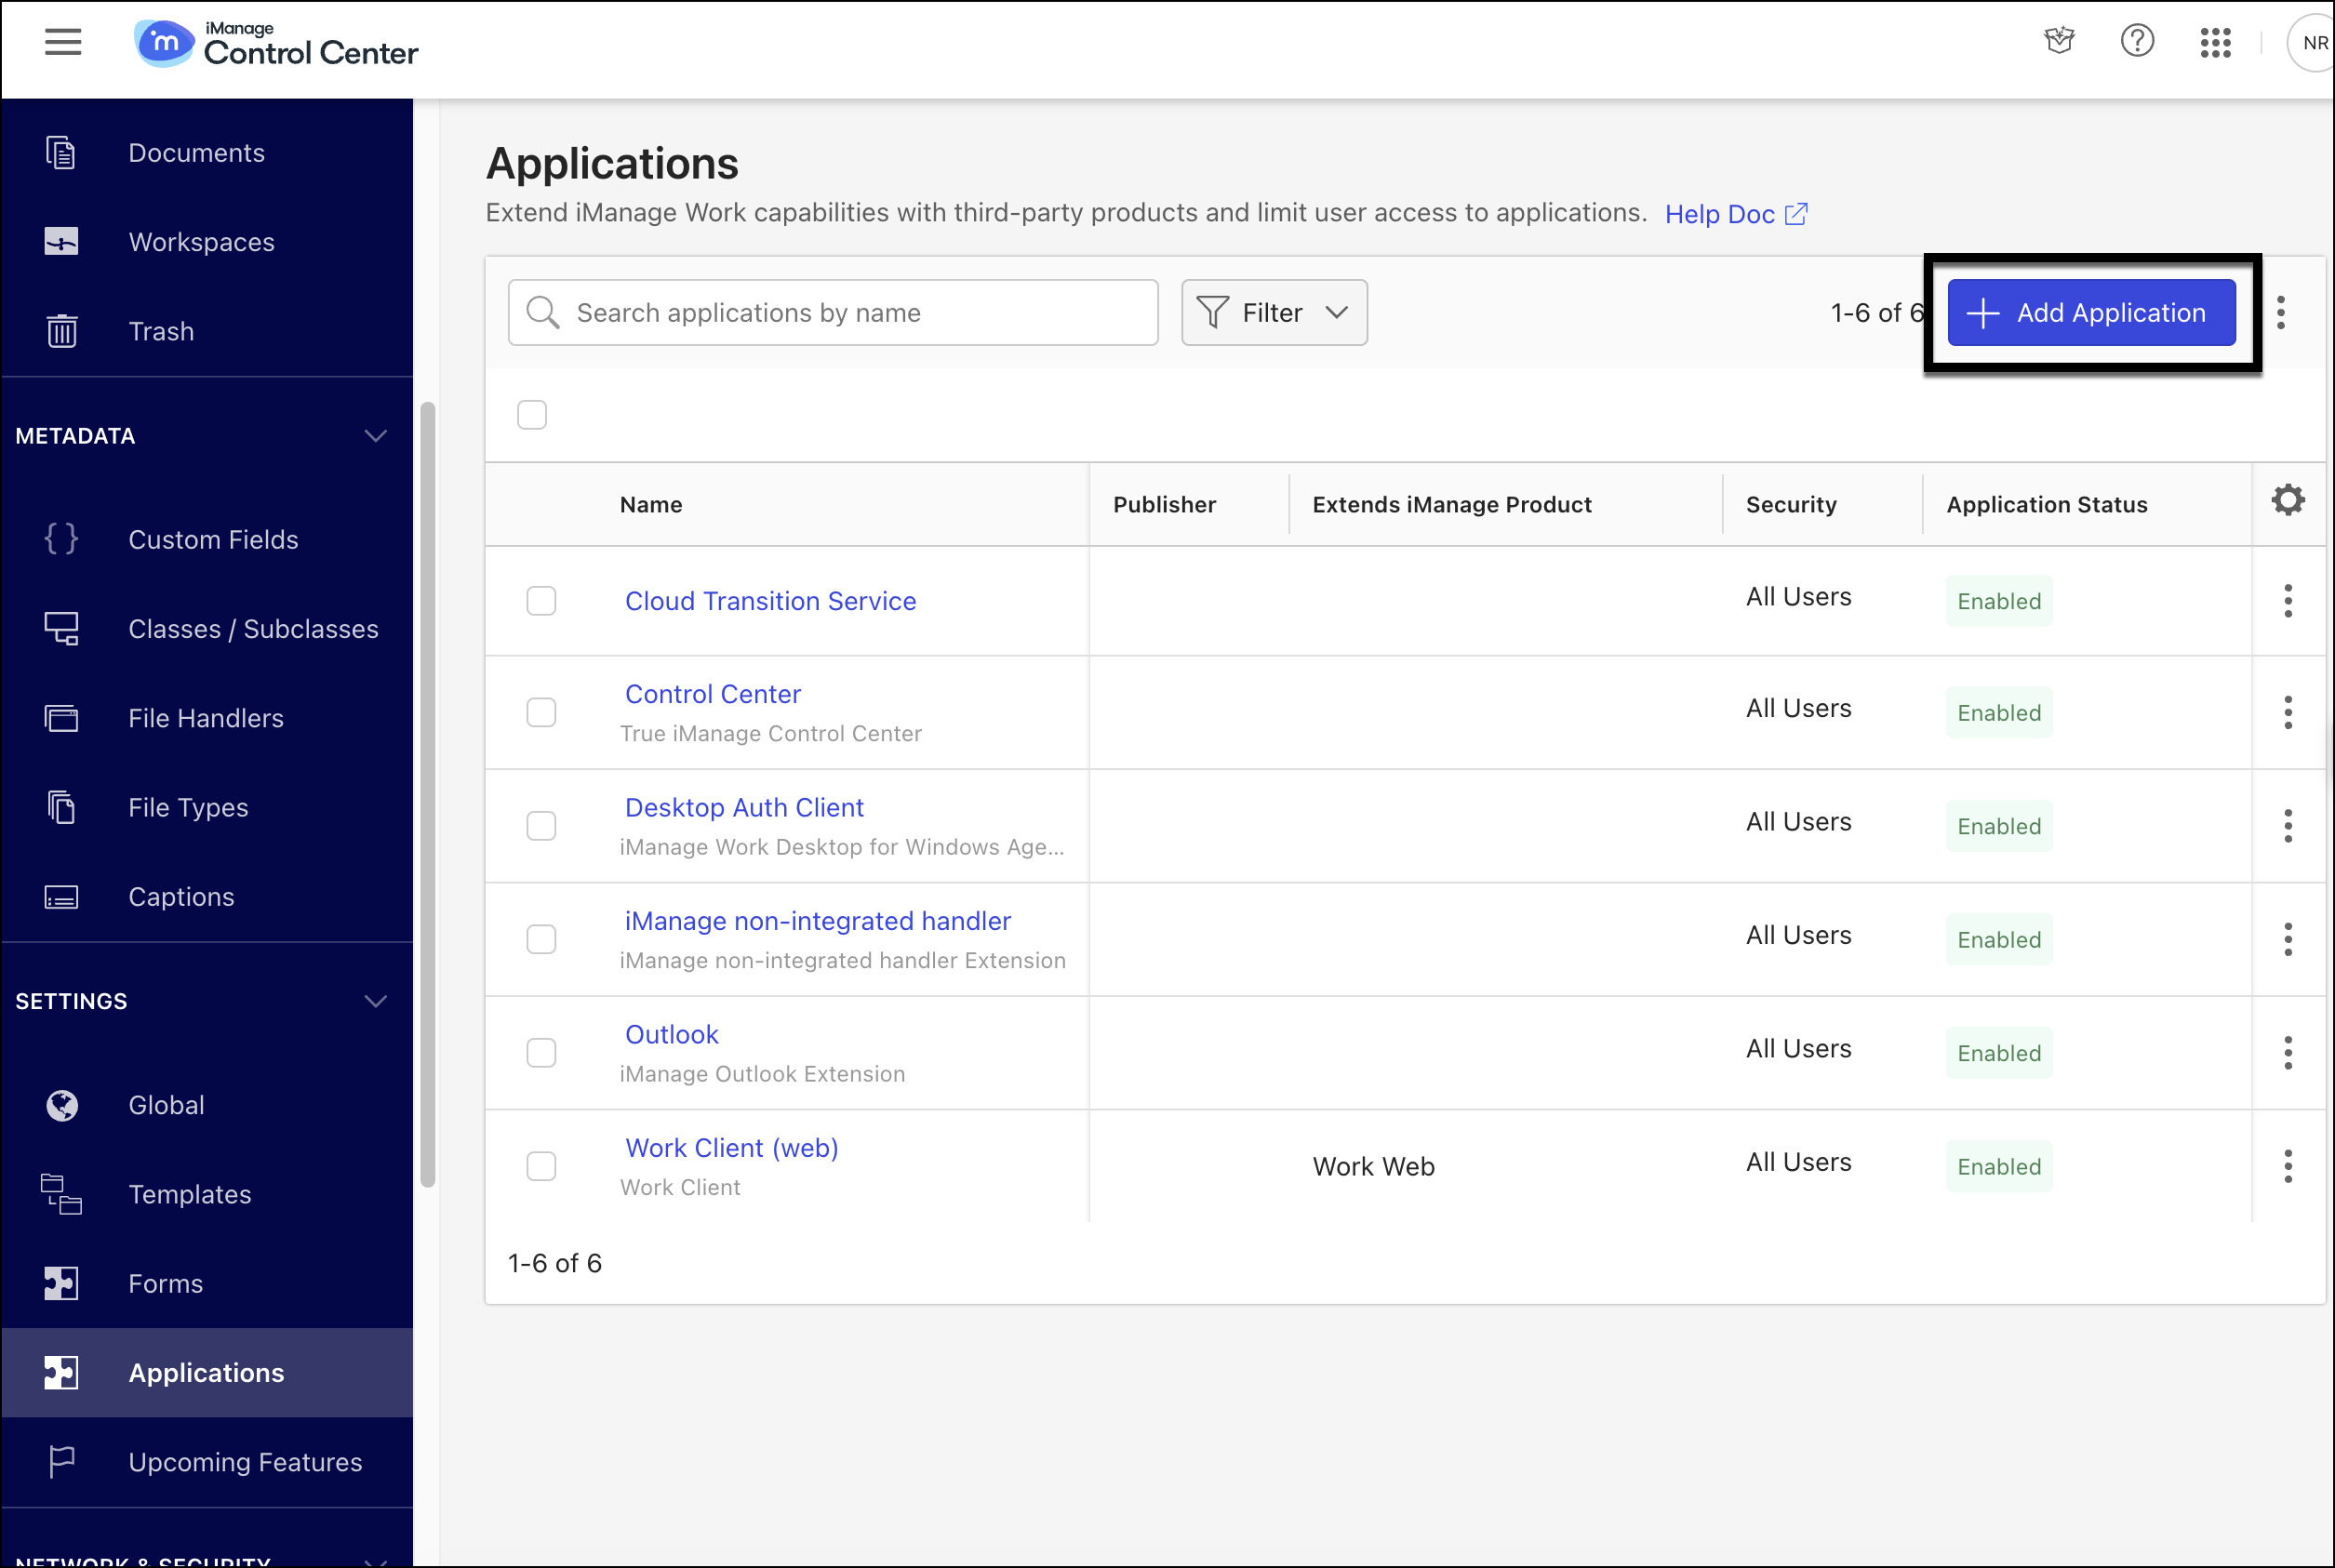Go to Workspaces in sidebar
This screenshot has width=2335, height=1568.
(x=207, y=242)
